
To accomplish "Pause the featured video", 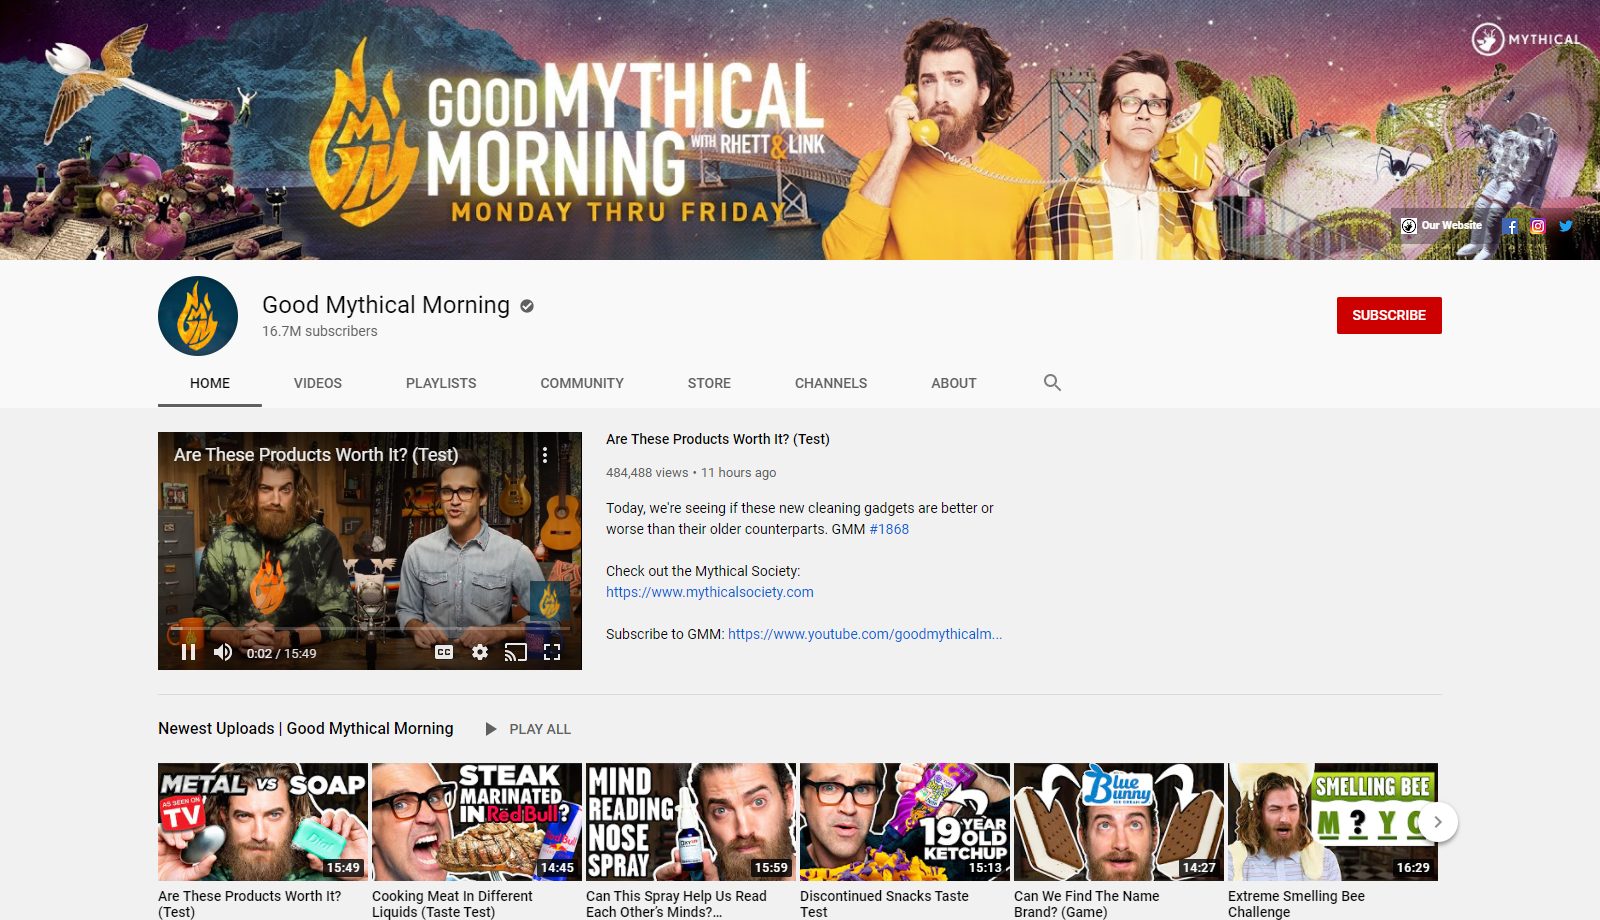I will tap(188, 653).
